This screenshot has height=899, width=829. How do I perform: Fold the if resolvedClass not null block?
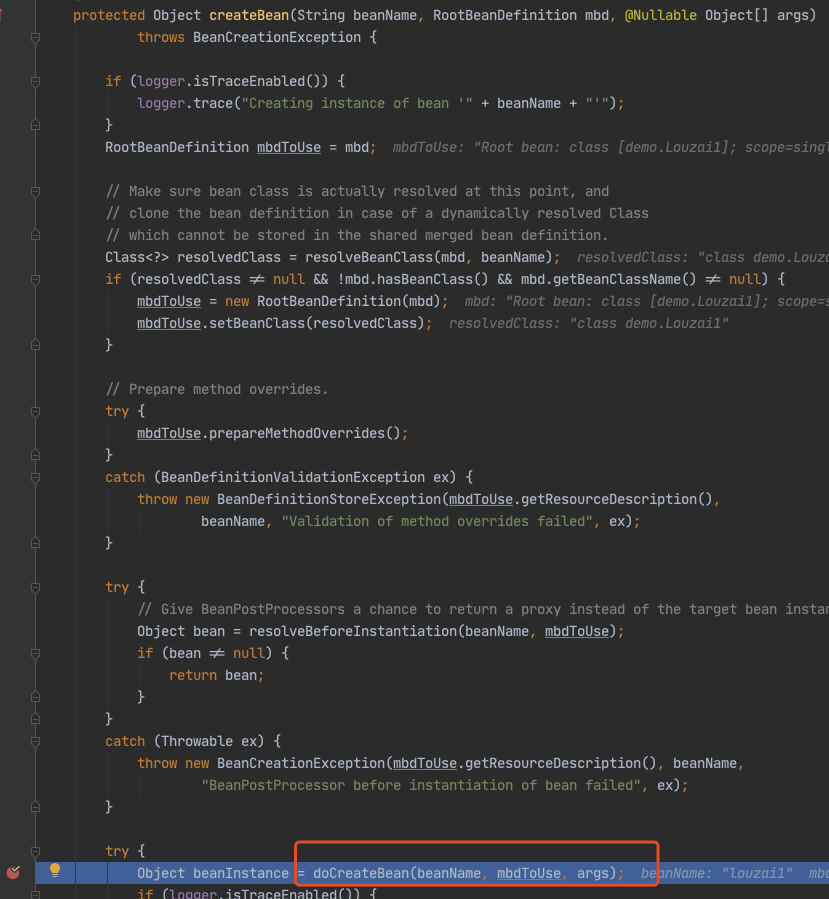pyautogui.click(x=36, y=280)
